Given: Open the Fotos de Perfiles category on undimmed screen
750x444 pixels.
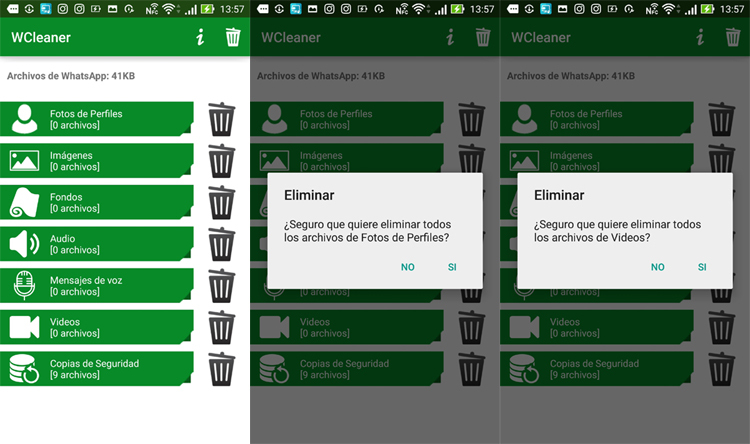Looking at the screenshot, I should click(x=98, y=119).
